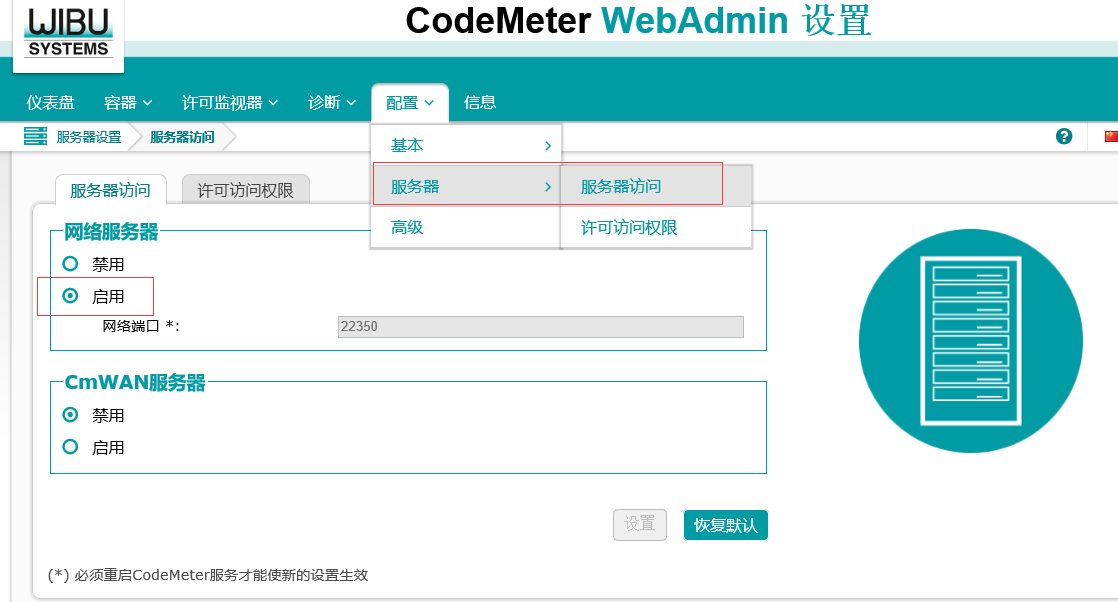Screen dimensions: 1118x602
Task: Select 启用 under 网络服务器
Action: pyautogui.click(x=70, y=295)
